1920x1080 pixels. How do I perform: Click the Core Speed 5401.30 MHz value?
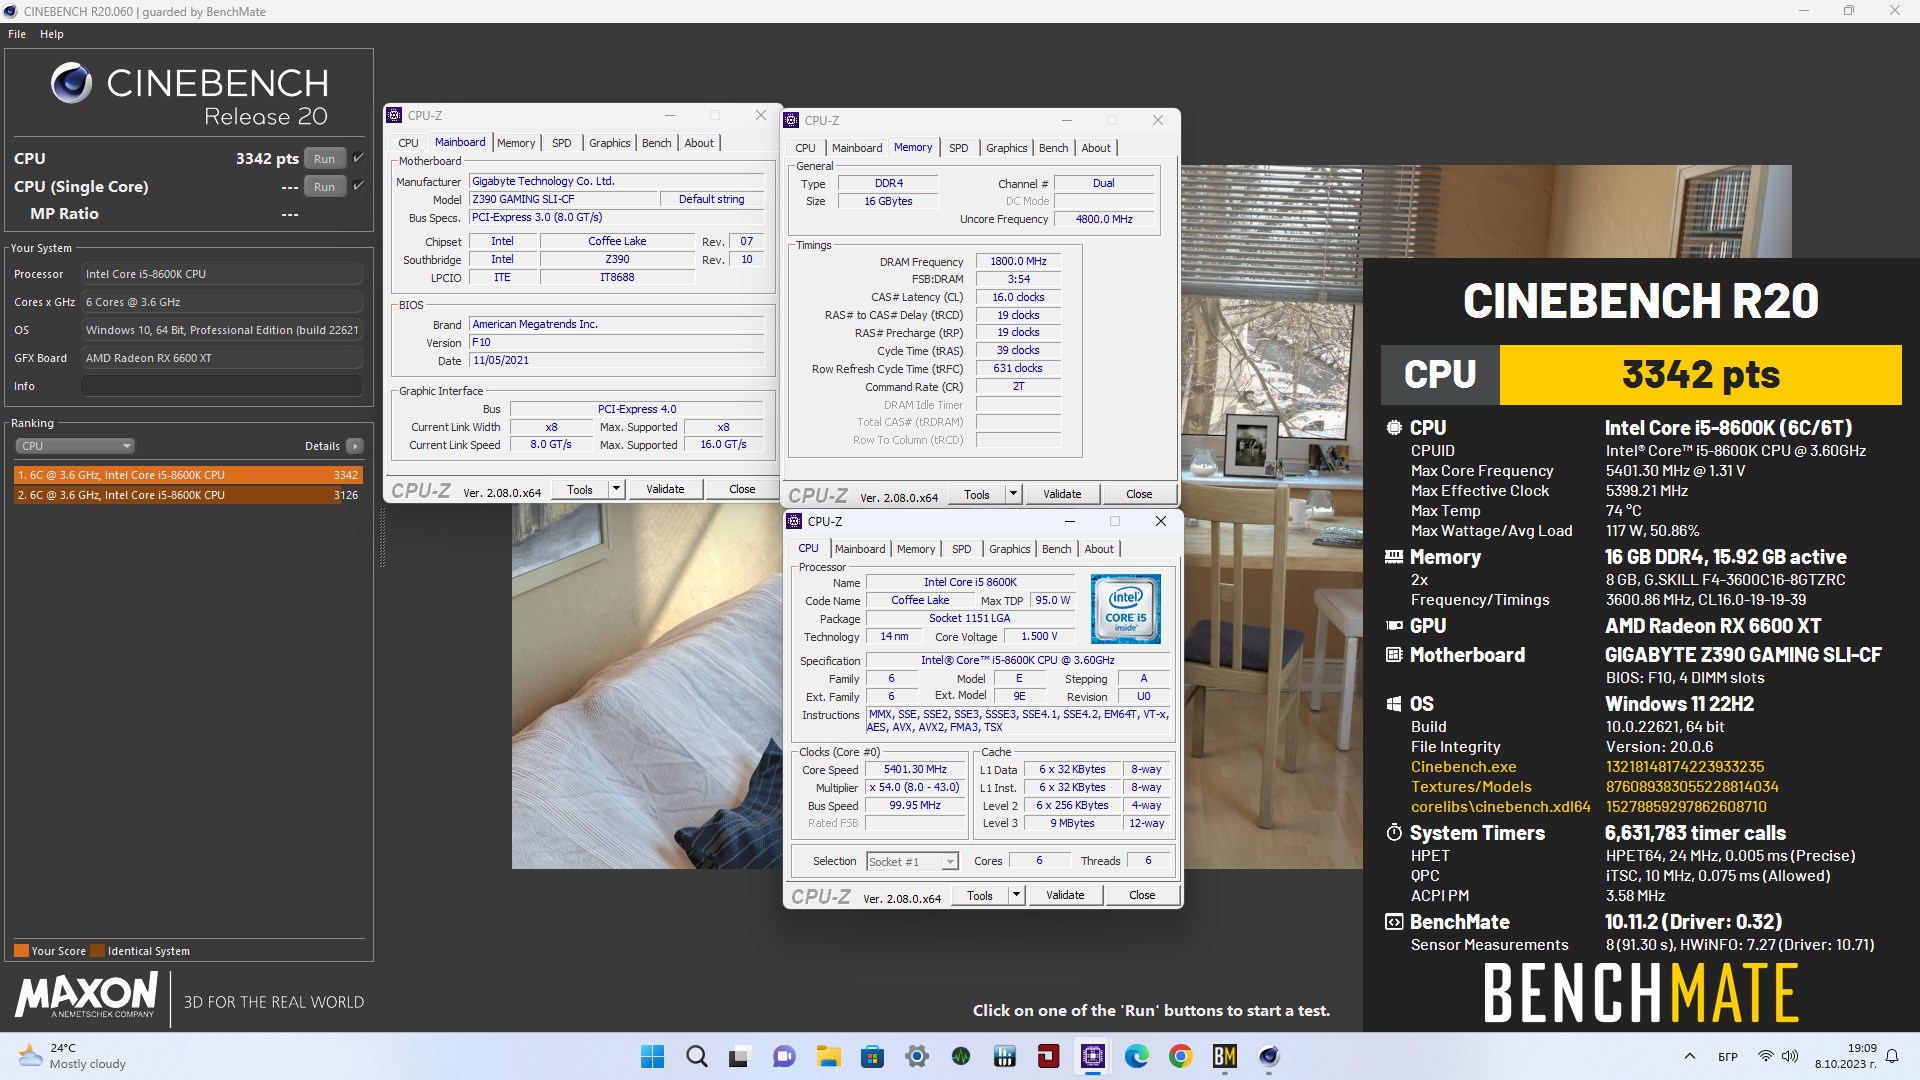point(915,769)
